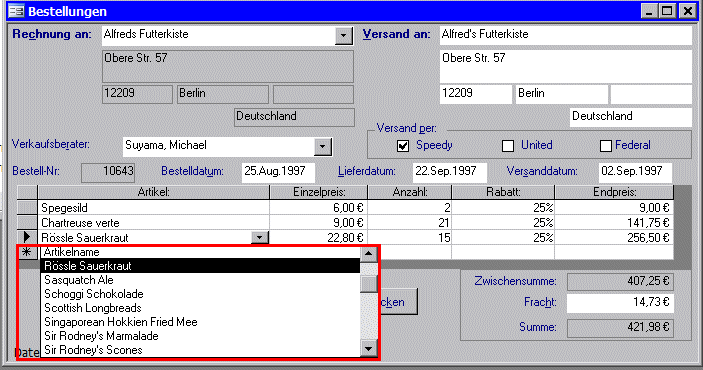Close the Bestellungen window
Image resolution: width=703 pixels, height=370 pixels.
tap(687, 11)
